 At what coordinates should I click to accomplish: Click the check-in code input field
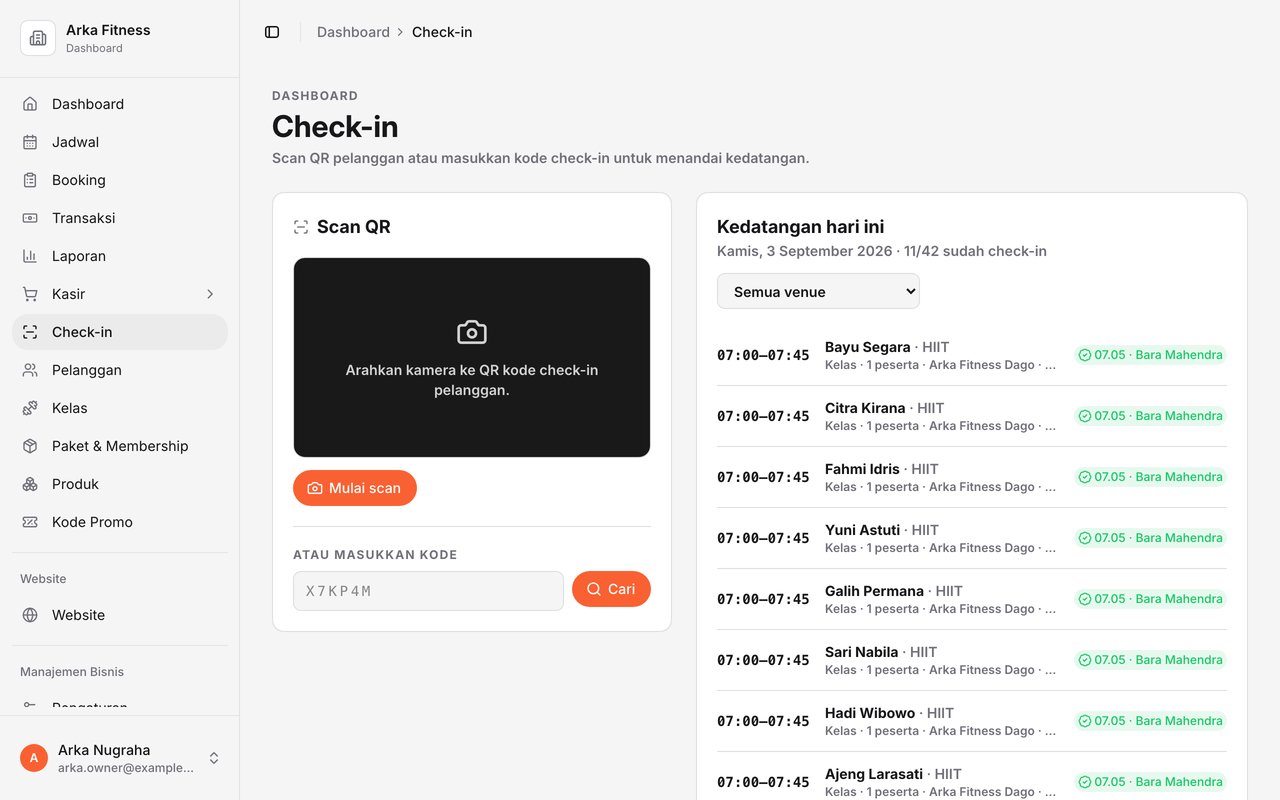[428, 591]
